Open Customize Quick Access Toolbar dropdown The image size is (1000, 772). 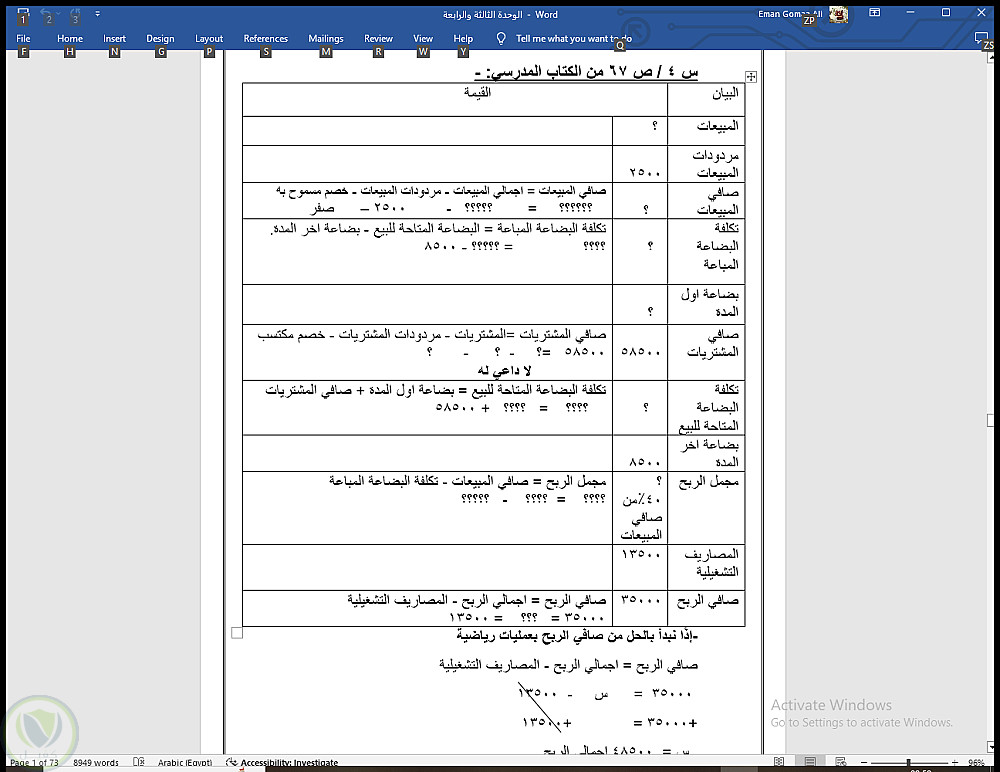(98, 13)
